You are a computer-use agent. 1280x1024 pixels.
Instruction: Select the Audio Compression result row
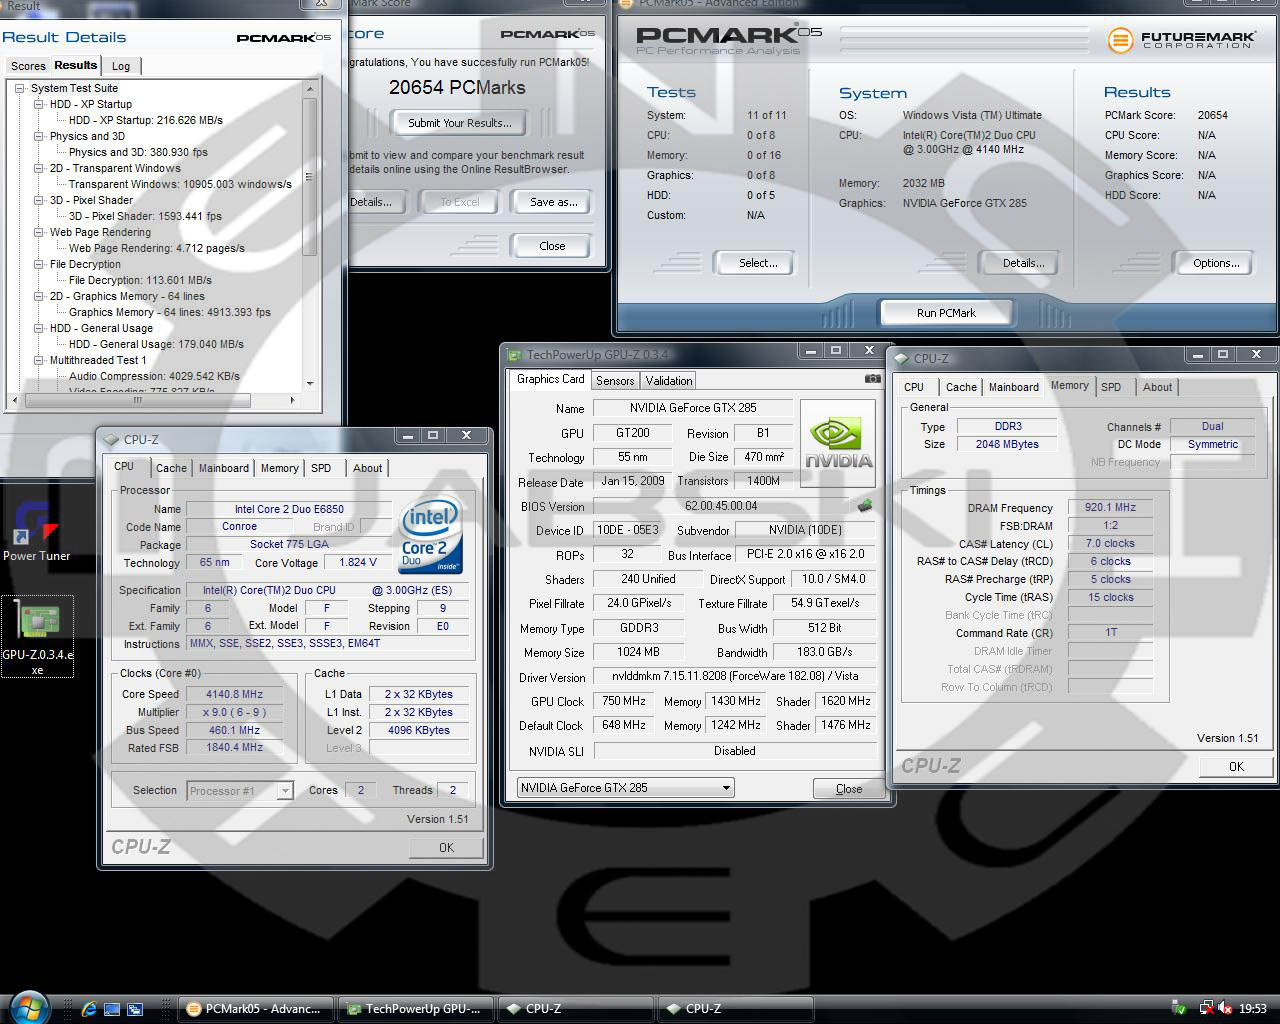[x=154, y=376]
